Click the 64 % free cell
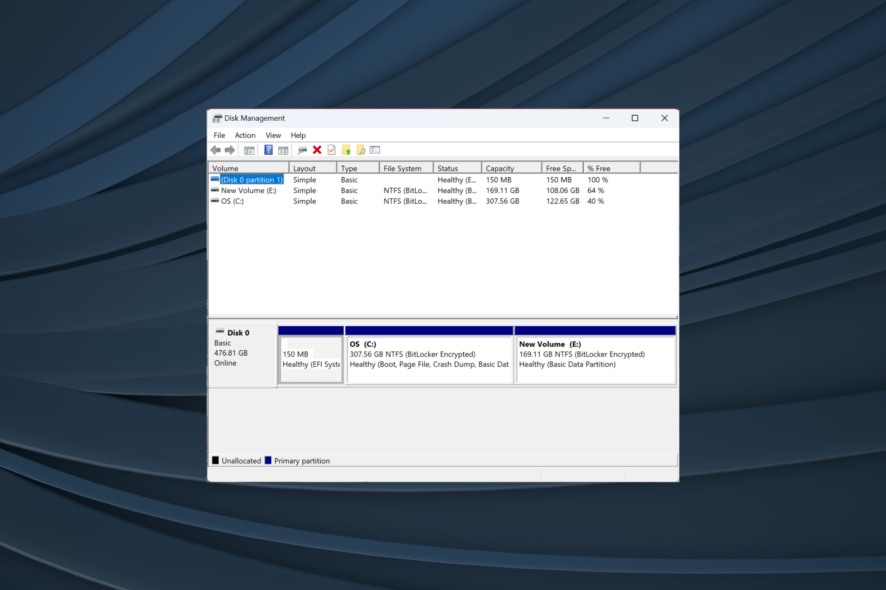The image size is (886, 590). 596,190
